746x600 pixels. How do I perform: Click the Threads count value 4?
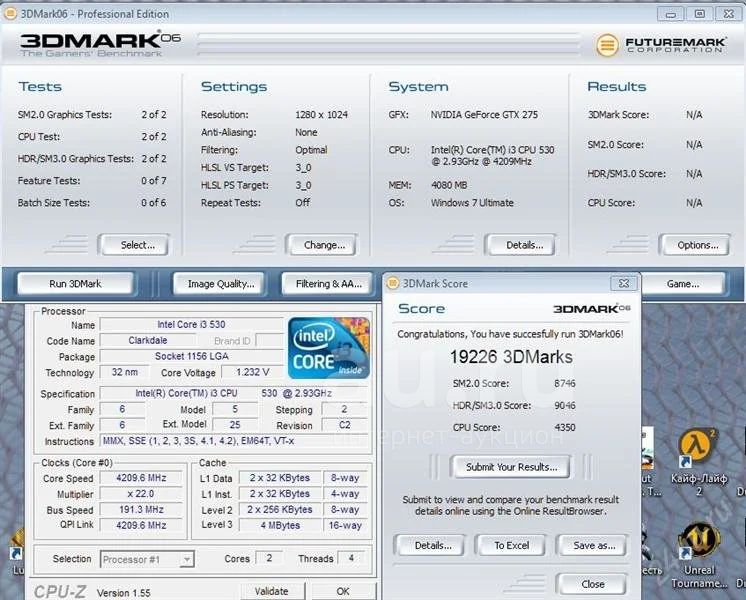(x=352, y=558)
